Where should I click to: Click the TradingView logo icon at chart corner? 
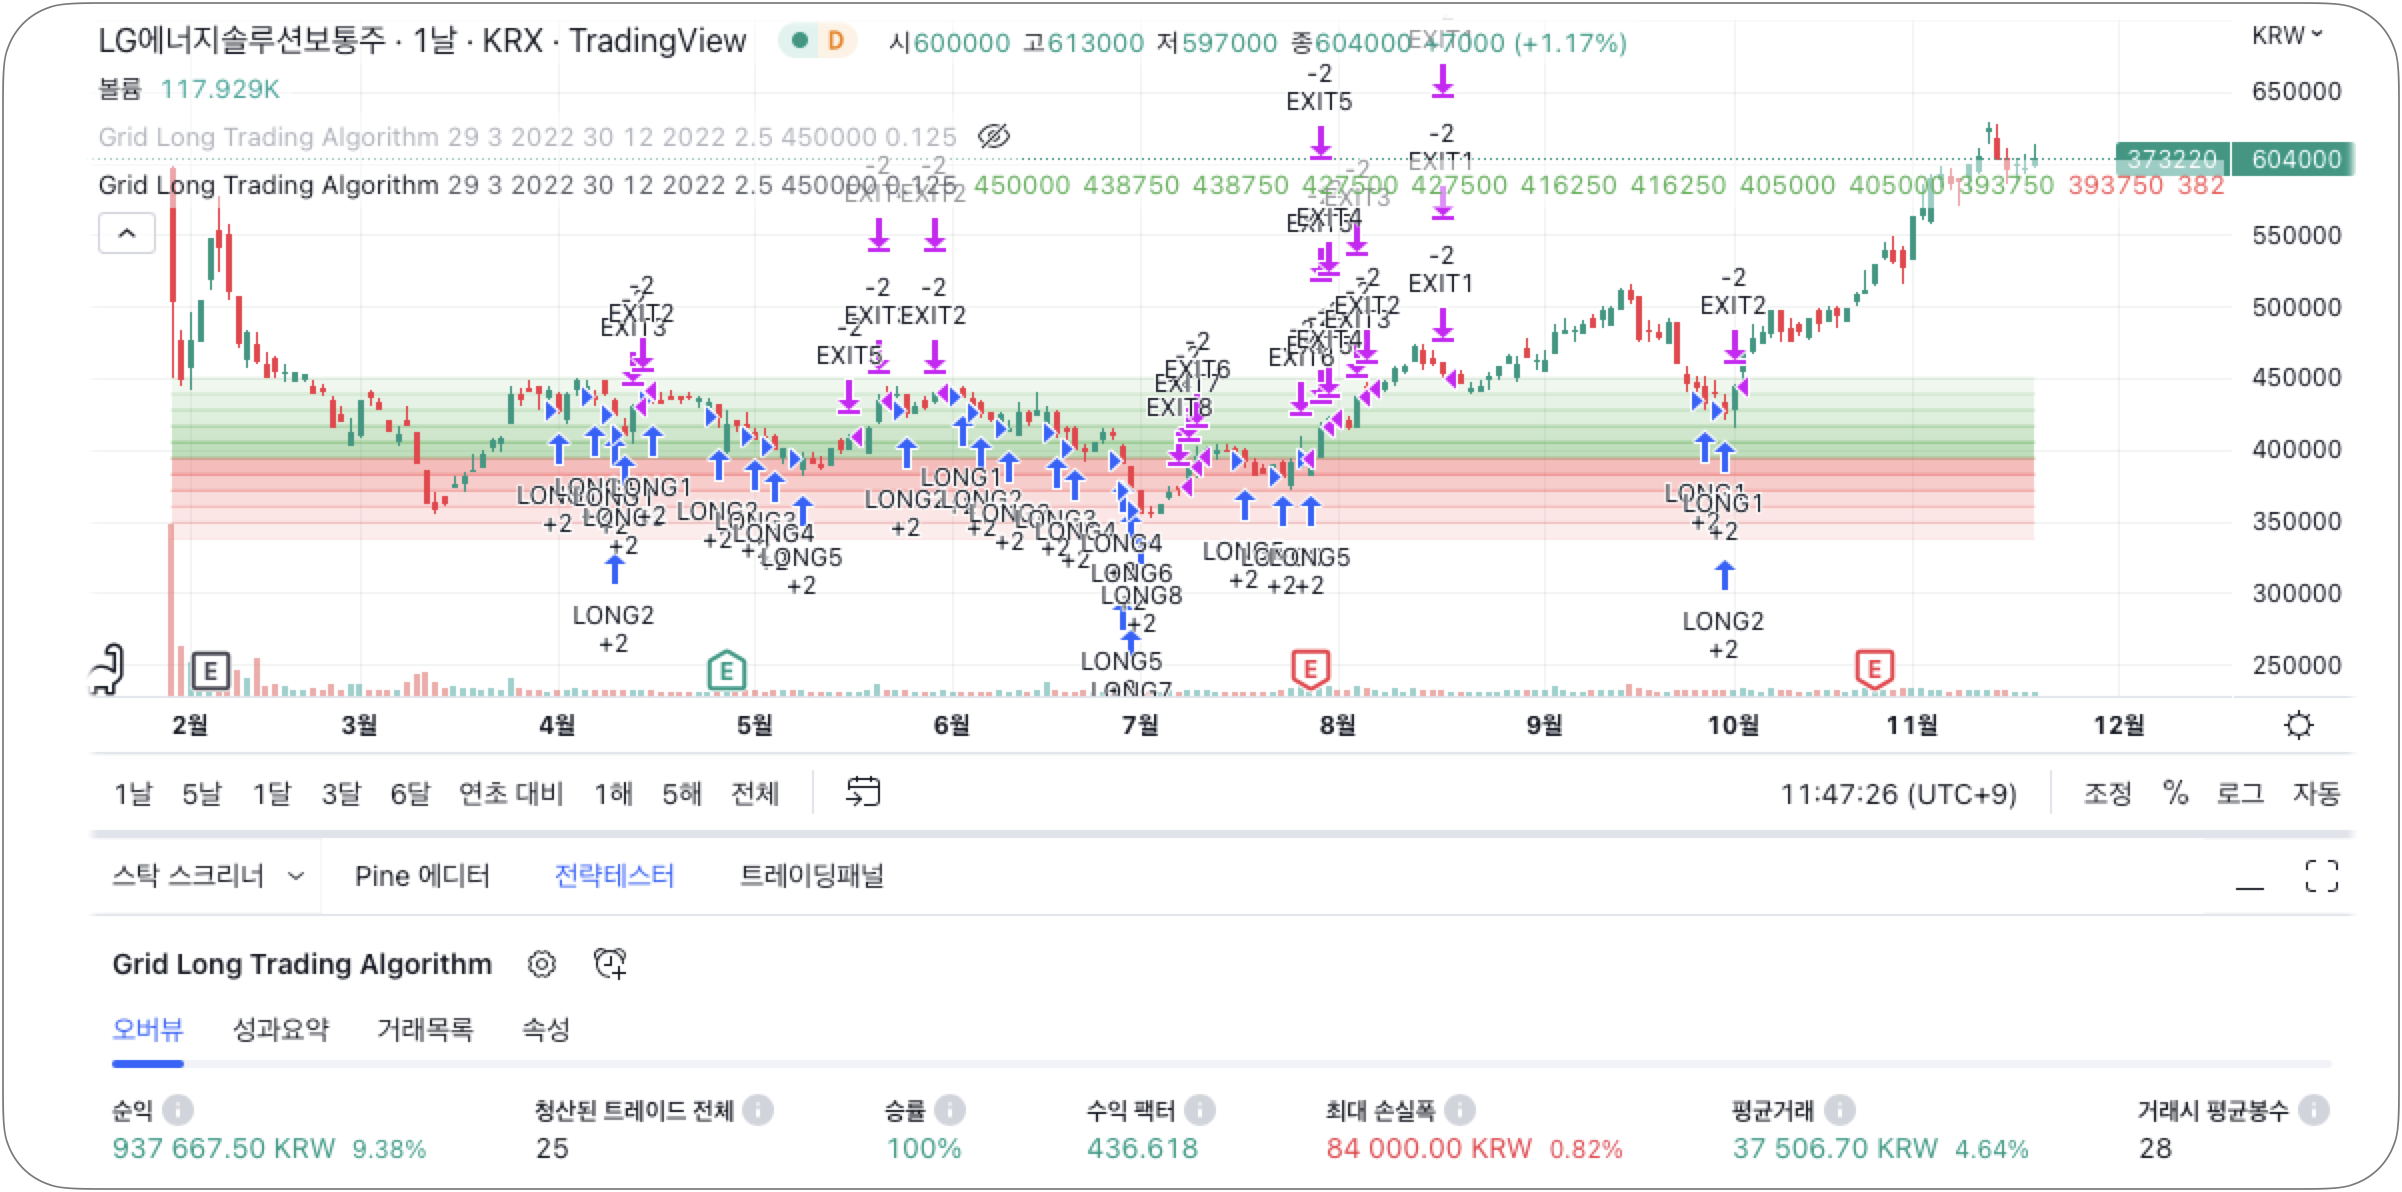point(107,670)
